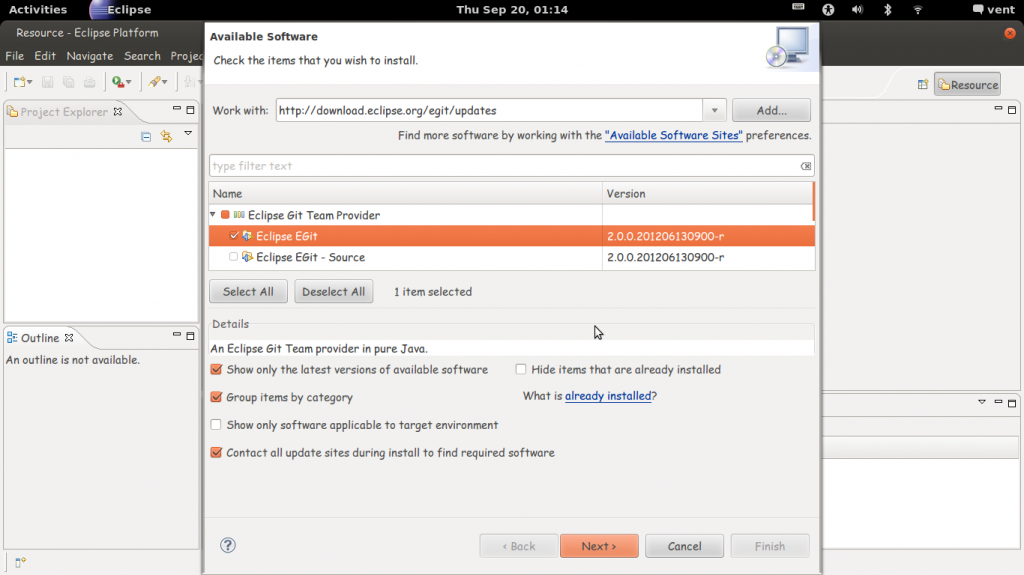The height and width of the screenshot is (575, 1024).
Task: Click the Save toolbar icon
Action: [x=47, y=82]
